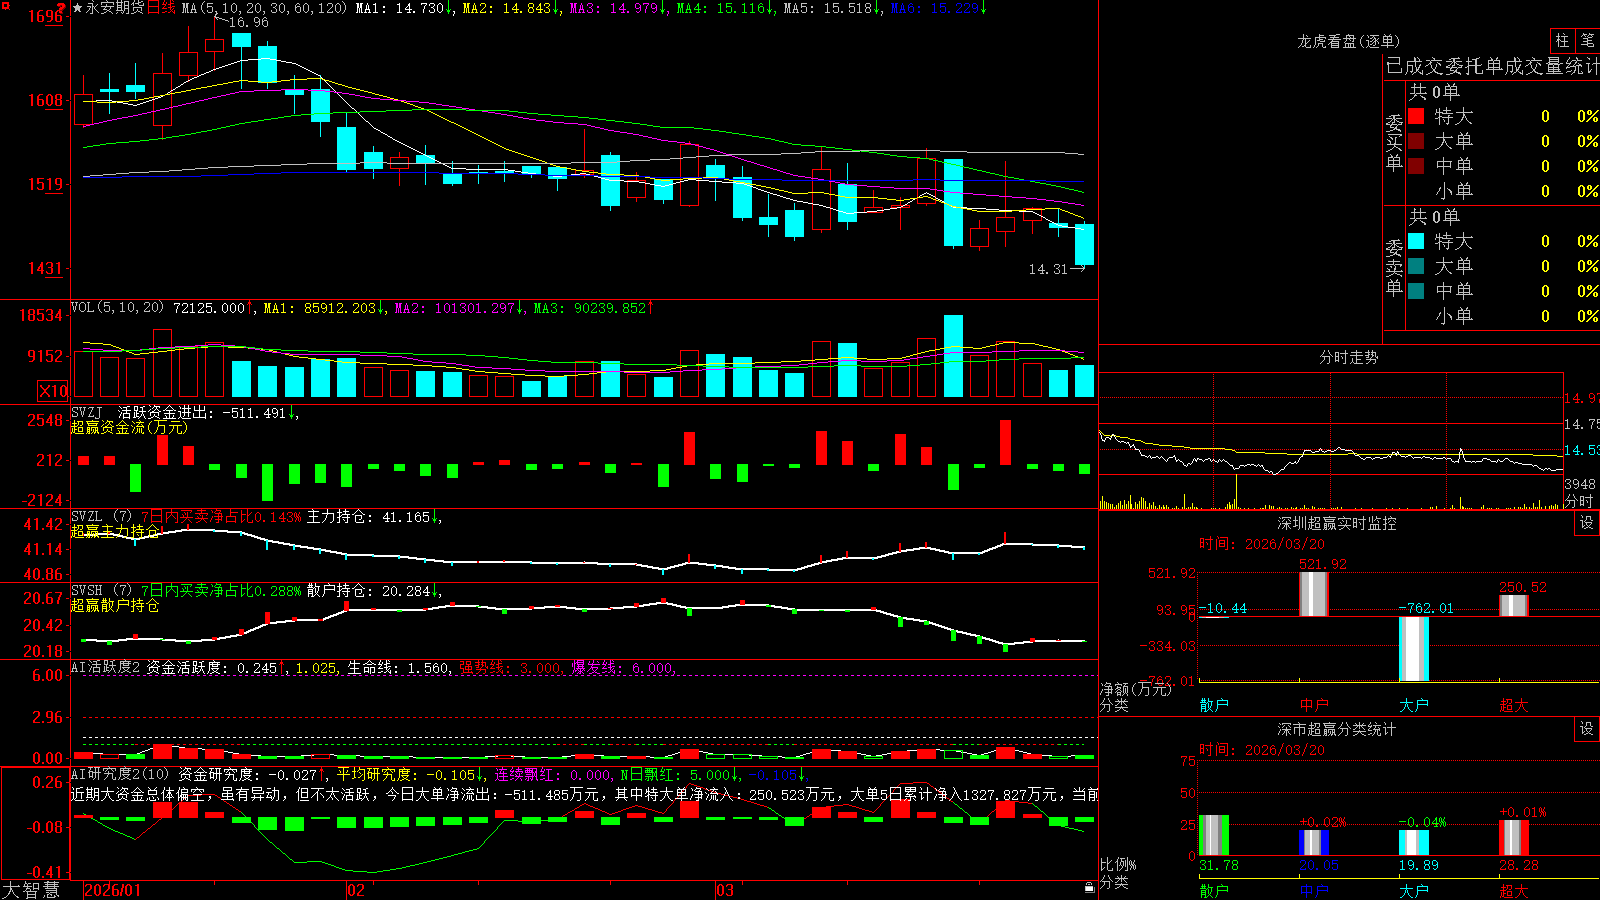
Task: Click the 爆发线: 6.000 label
Action: 622,668
